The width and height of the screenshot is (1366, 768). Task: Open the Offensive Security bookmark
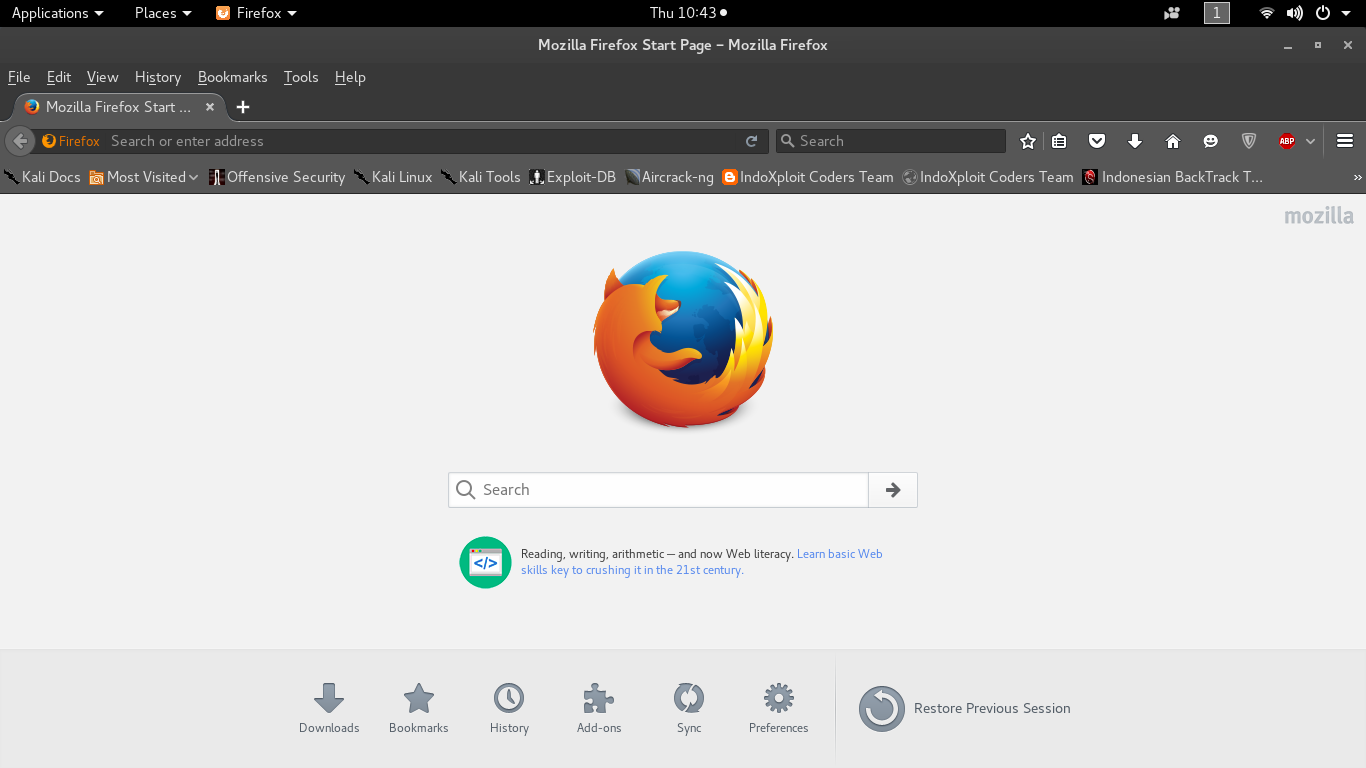tap(276, 177)
